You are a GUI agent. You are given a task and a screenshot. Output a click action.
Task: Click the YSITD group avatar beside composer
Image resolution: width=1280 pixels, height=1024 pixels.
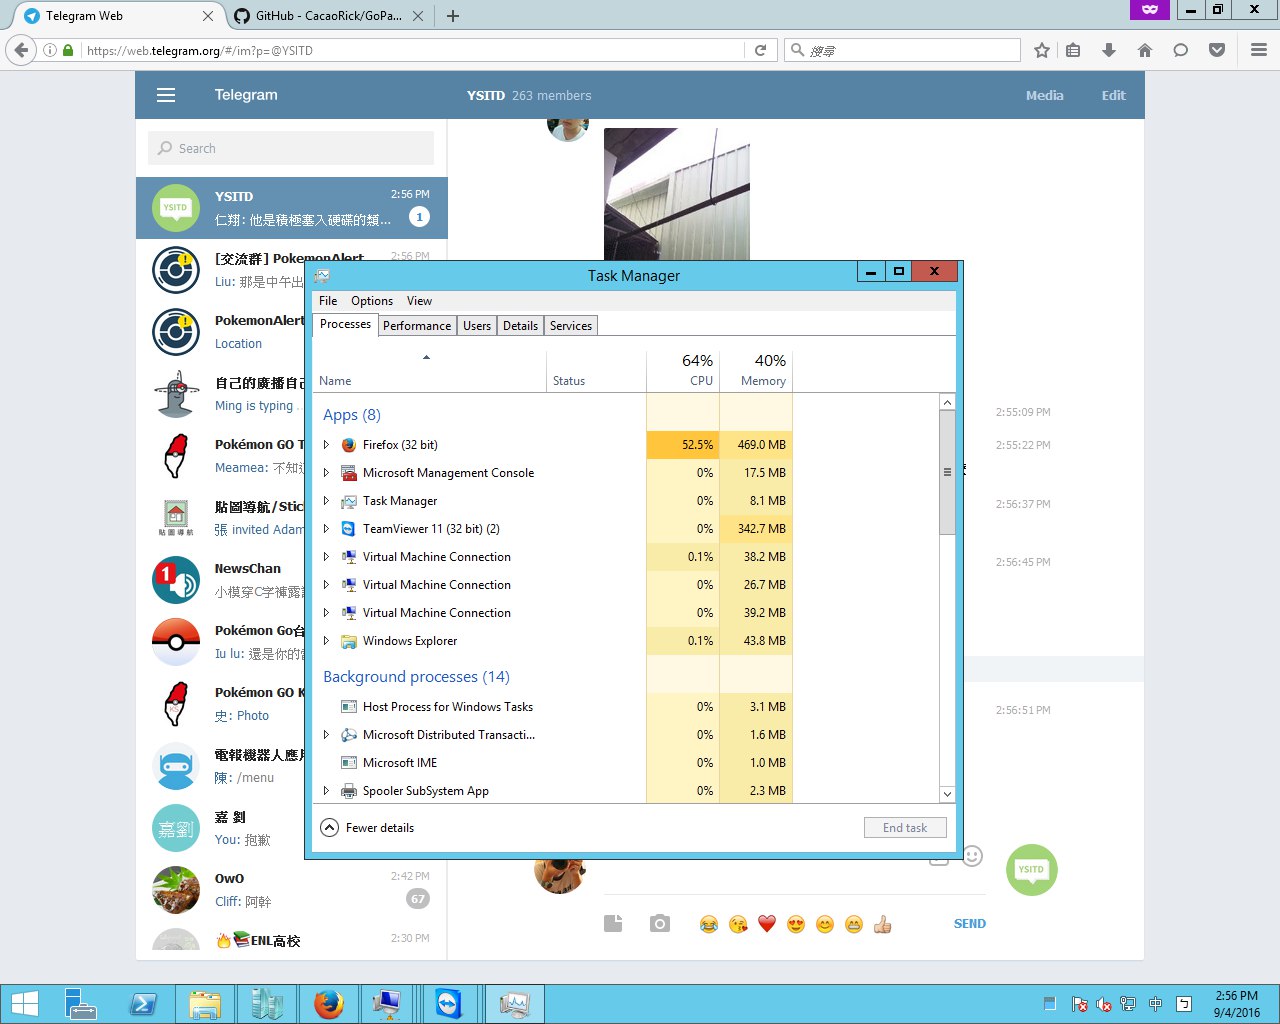pyautogui.click(x=1031, y=870)
